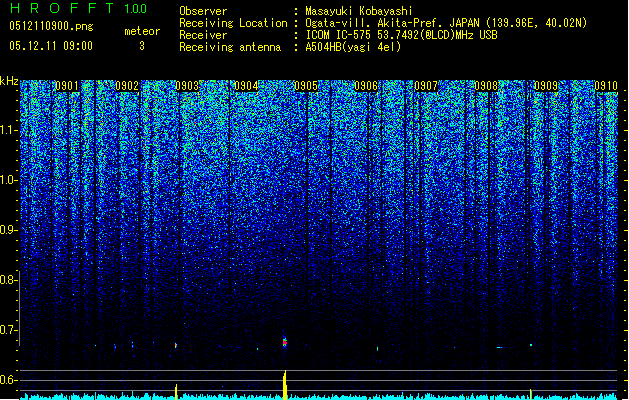The width and height of the screenshot is (629, 400).
Task: Click the 0906 time marker
Action: tap(366, 86)
